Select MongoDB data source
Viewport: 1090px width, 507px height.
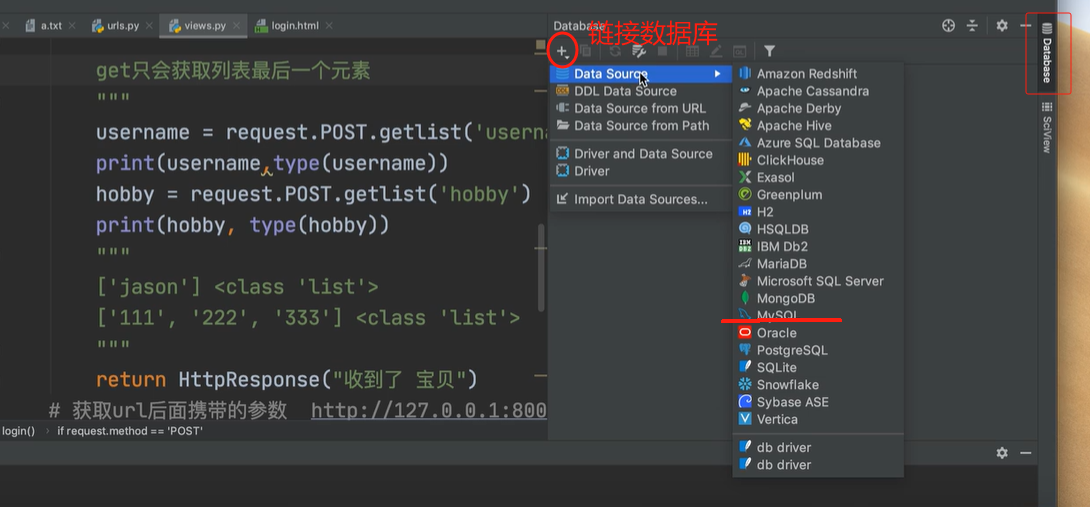pos(818,298)
